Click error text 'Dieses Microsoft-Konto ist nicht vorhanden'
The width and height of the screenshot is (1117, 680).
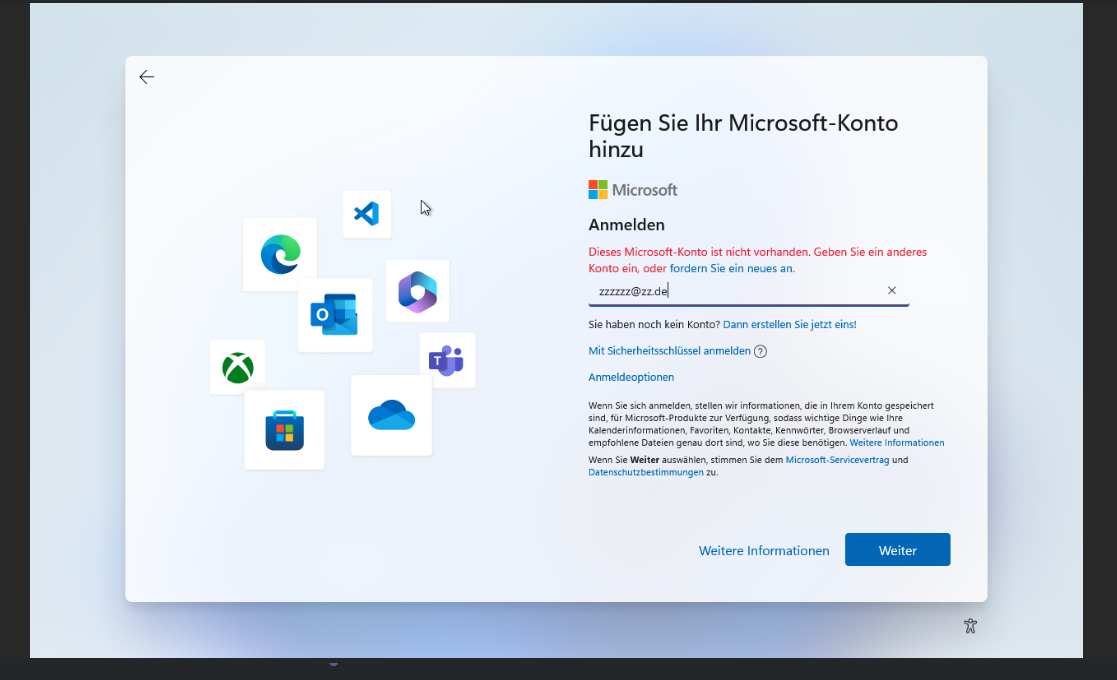click(x=699, y=252)
